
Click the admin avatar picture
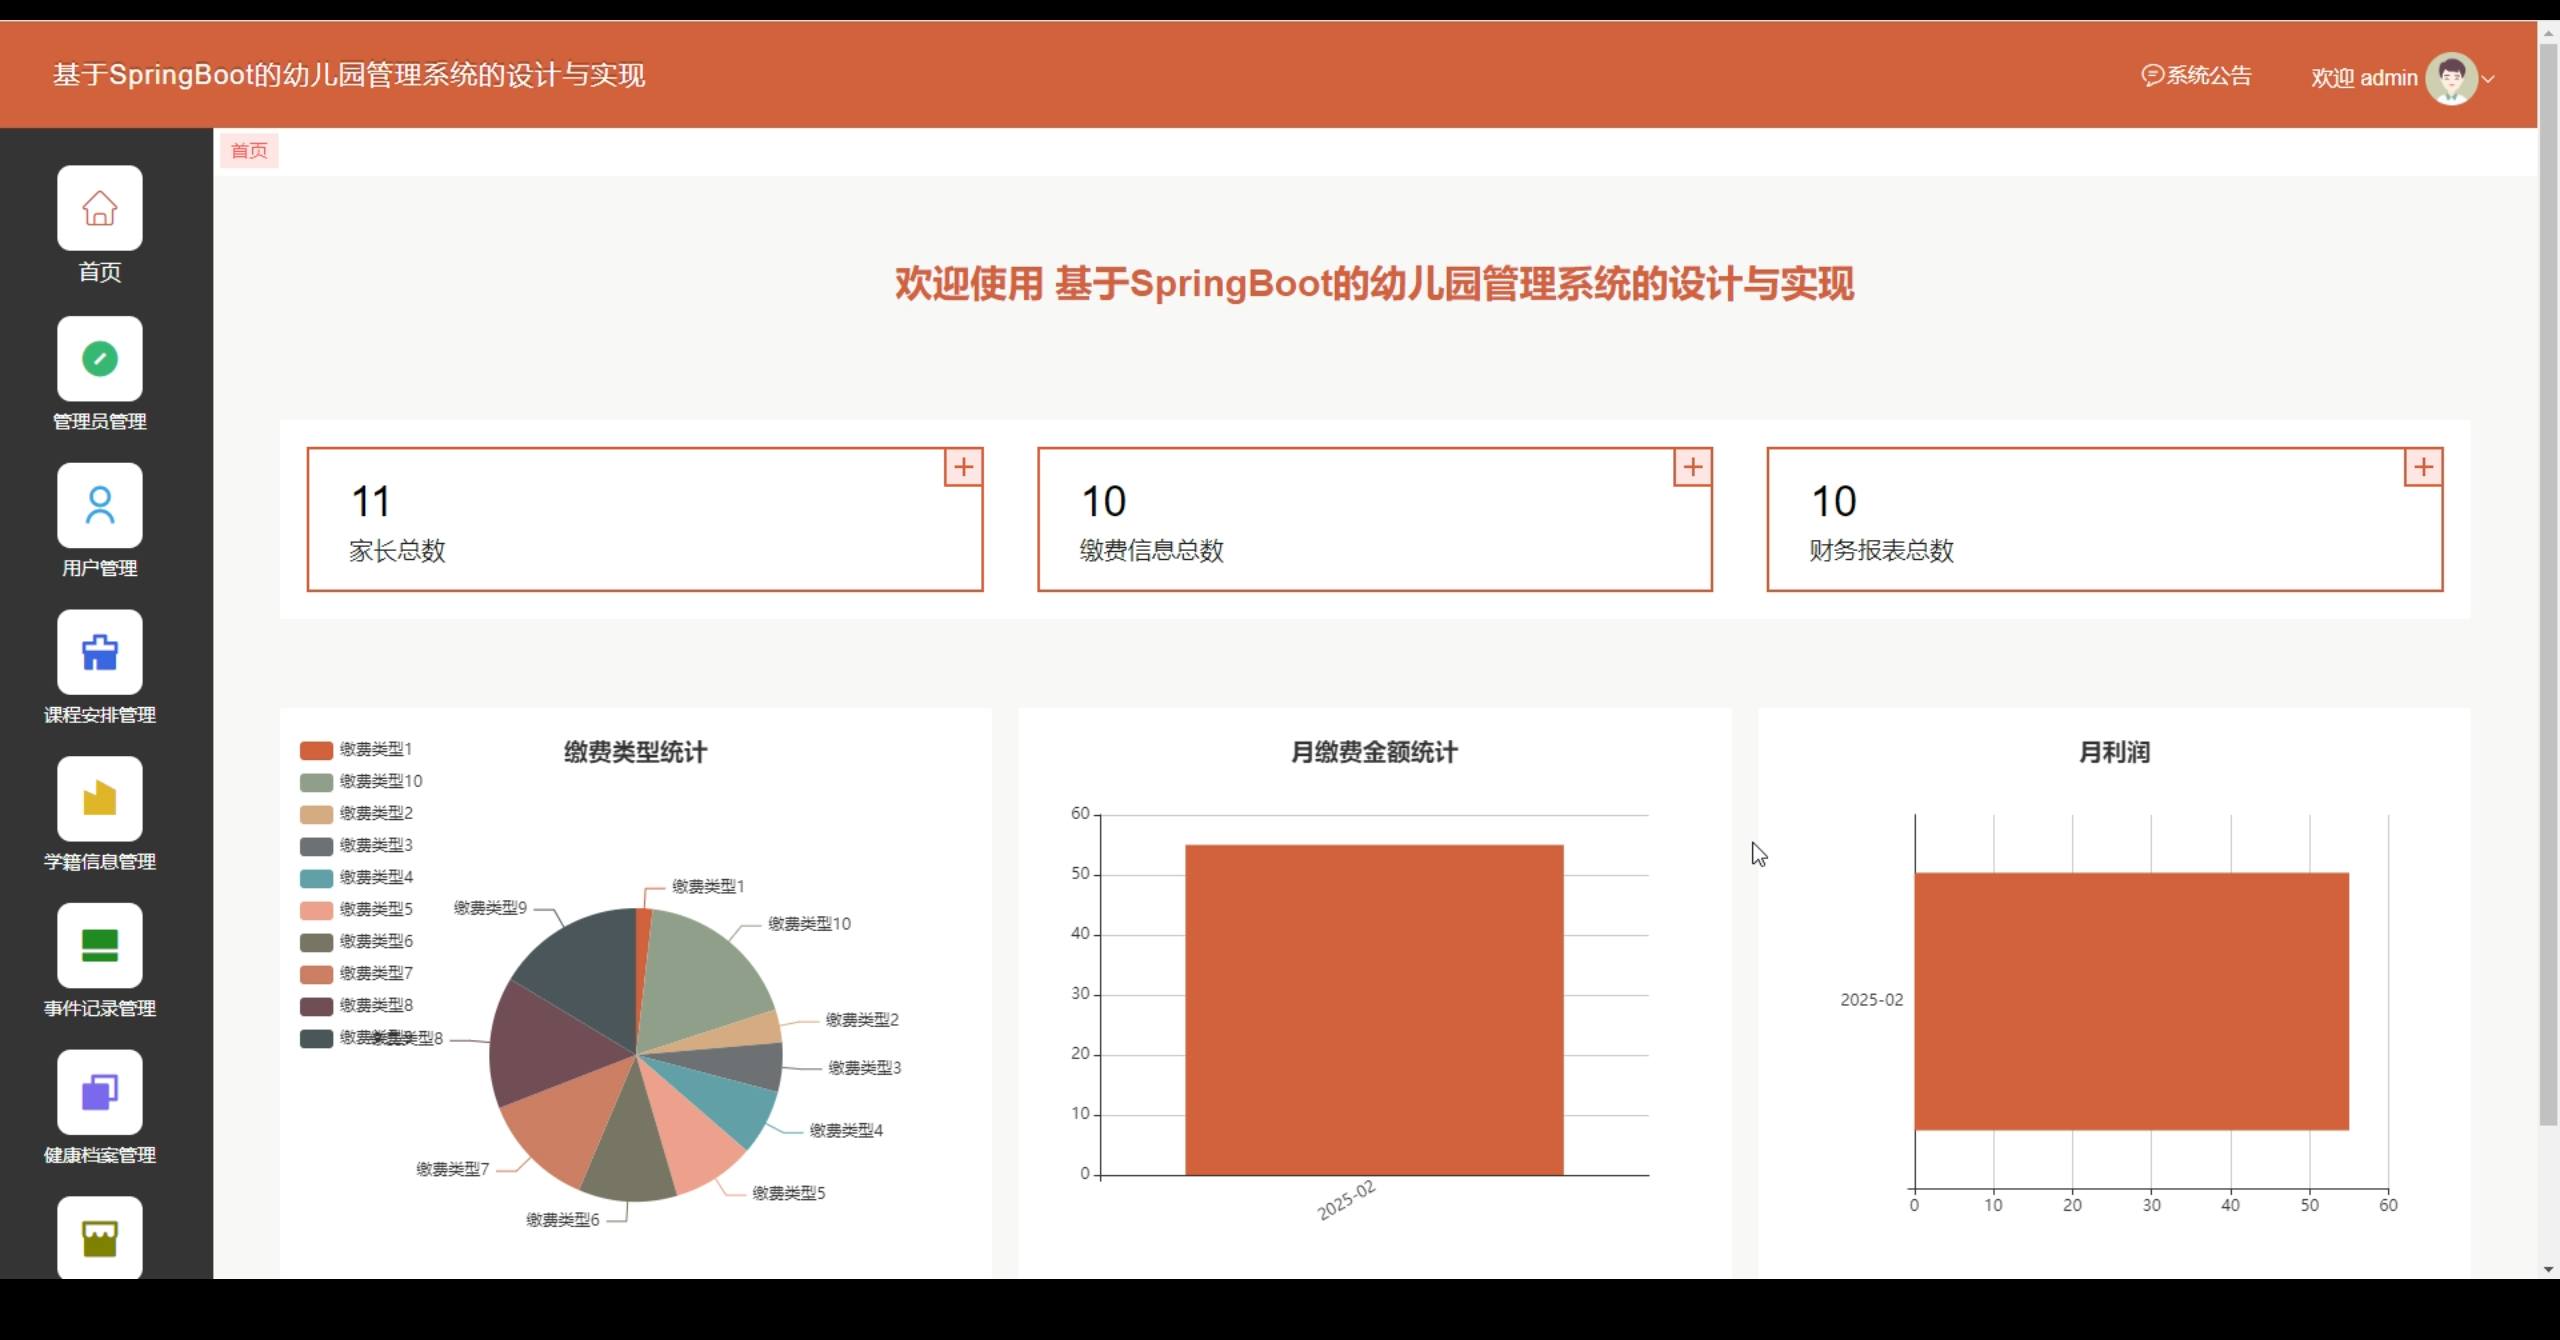click(x=2450, y=78)
